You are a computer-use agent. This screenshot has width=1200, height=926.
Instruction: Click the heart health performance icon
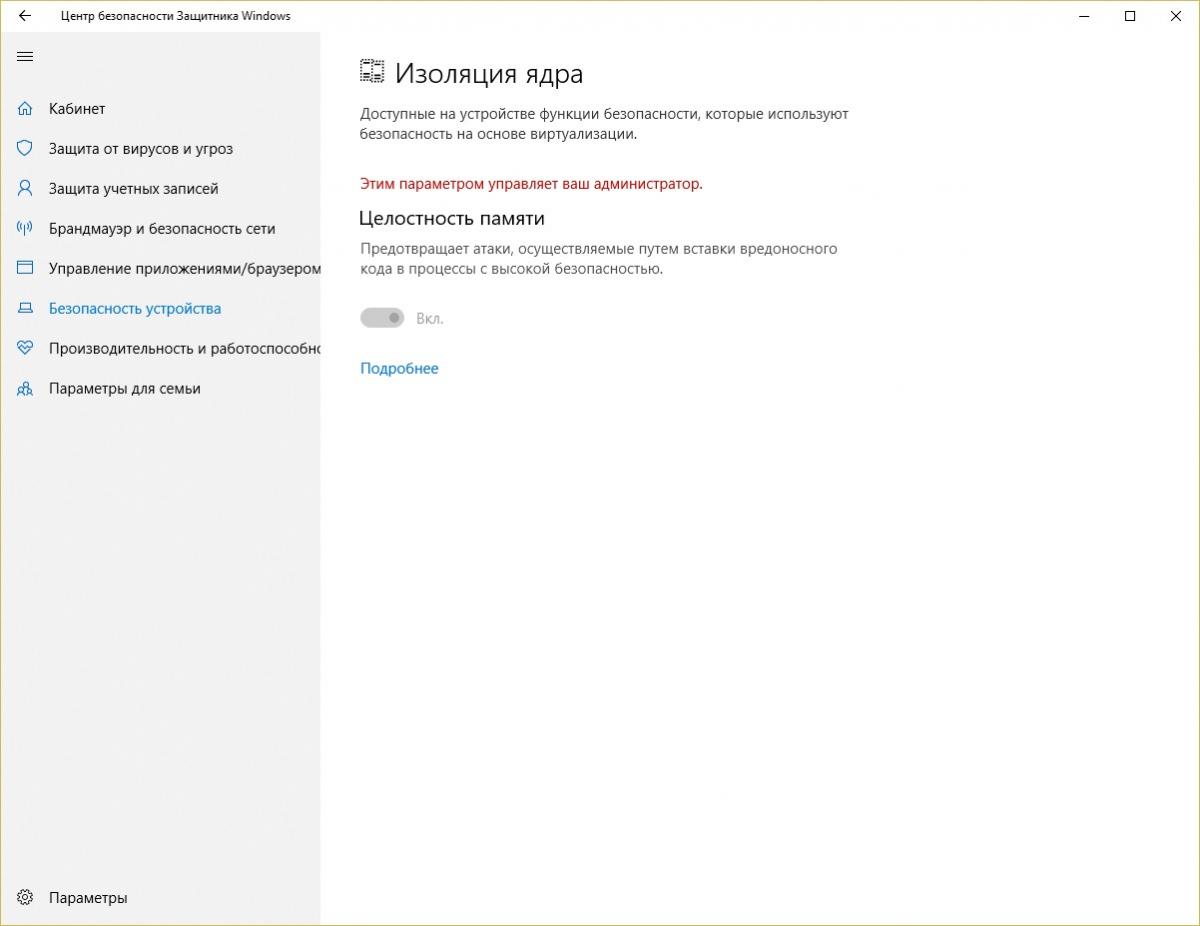(25, 348)
